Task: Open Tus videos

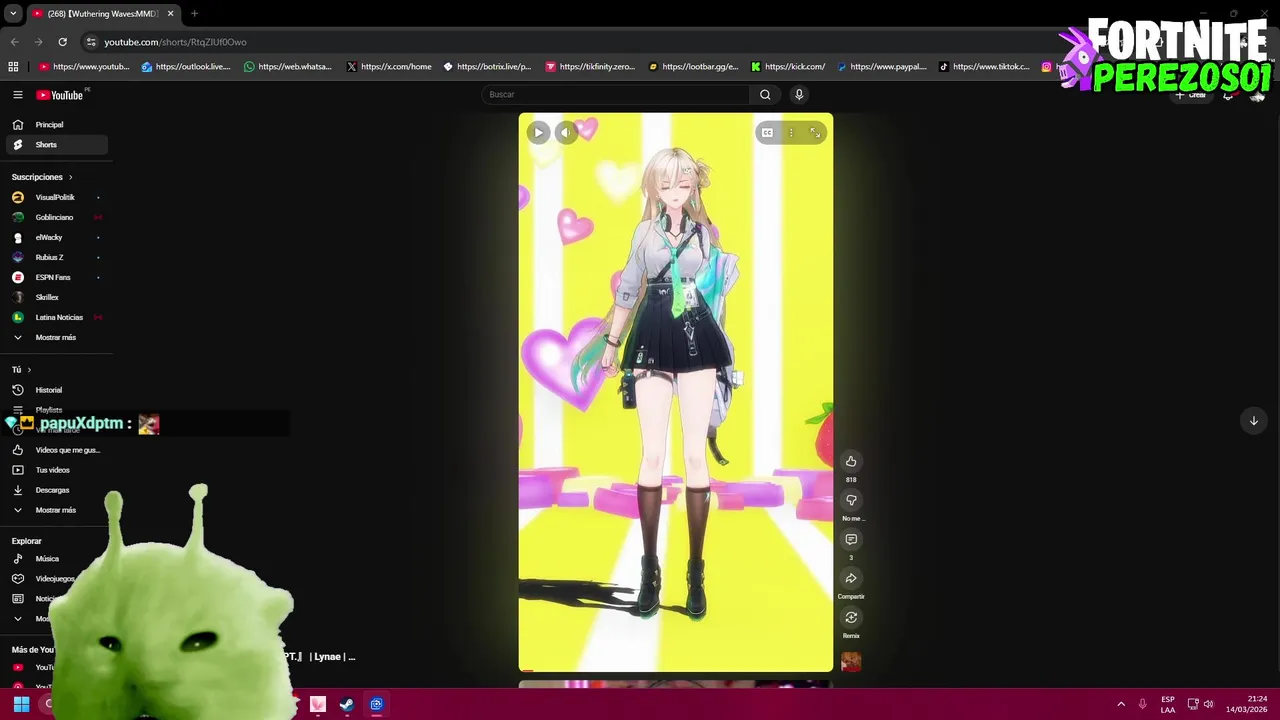Action: pos(57,470)
